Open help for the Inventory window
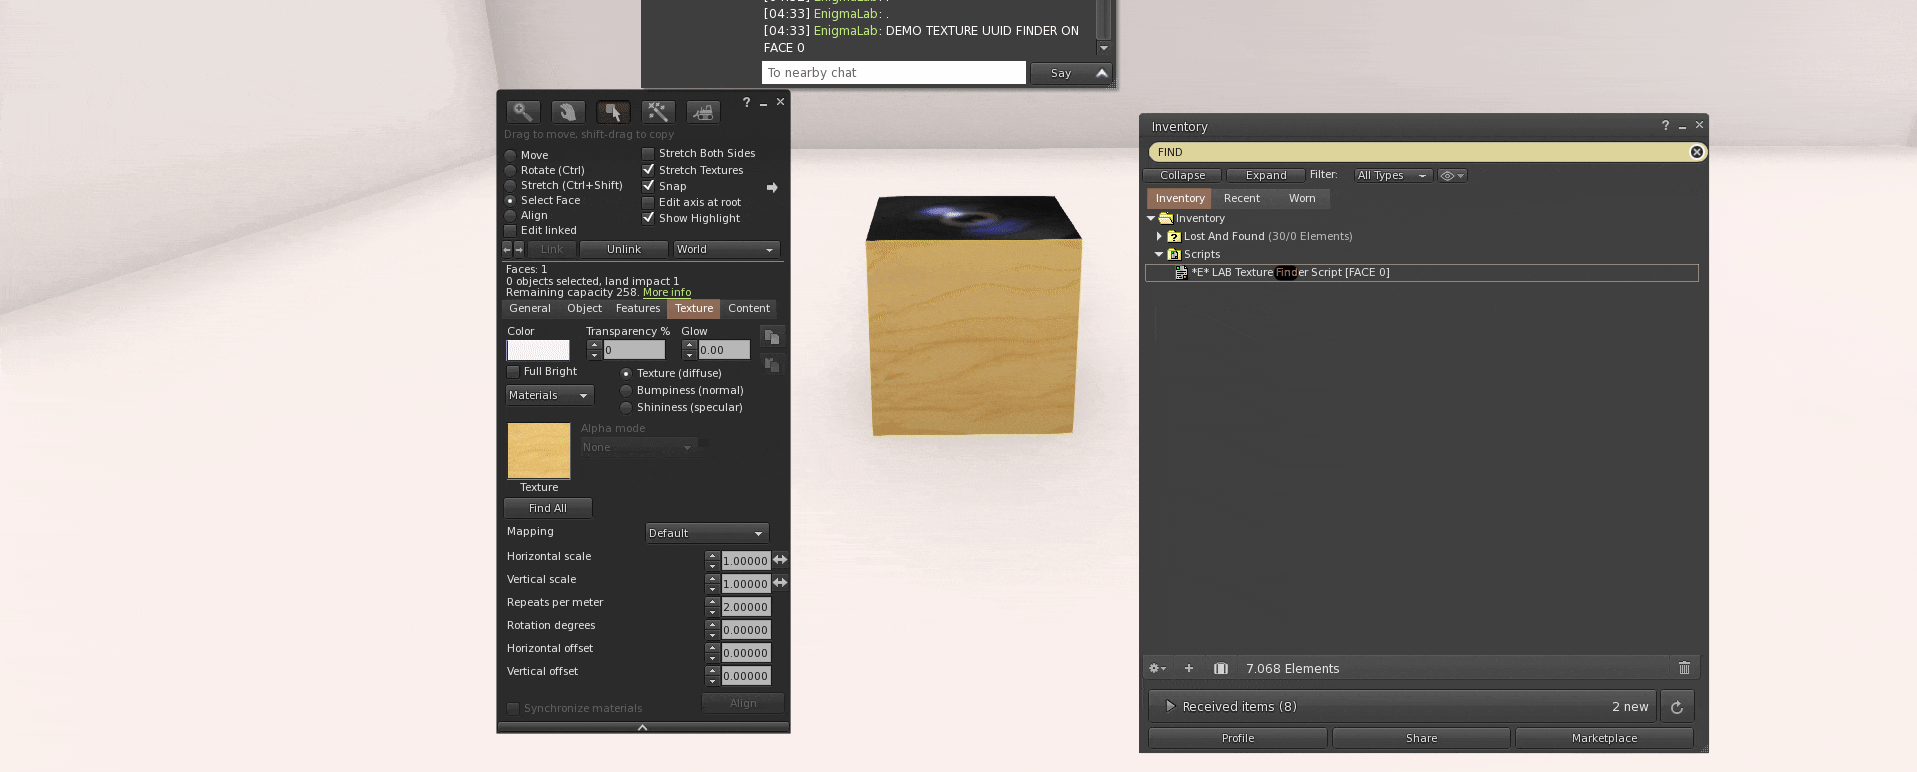The width and height of the screenshot is (1917, 772). point(1665,125)
